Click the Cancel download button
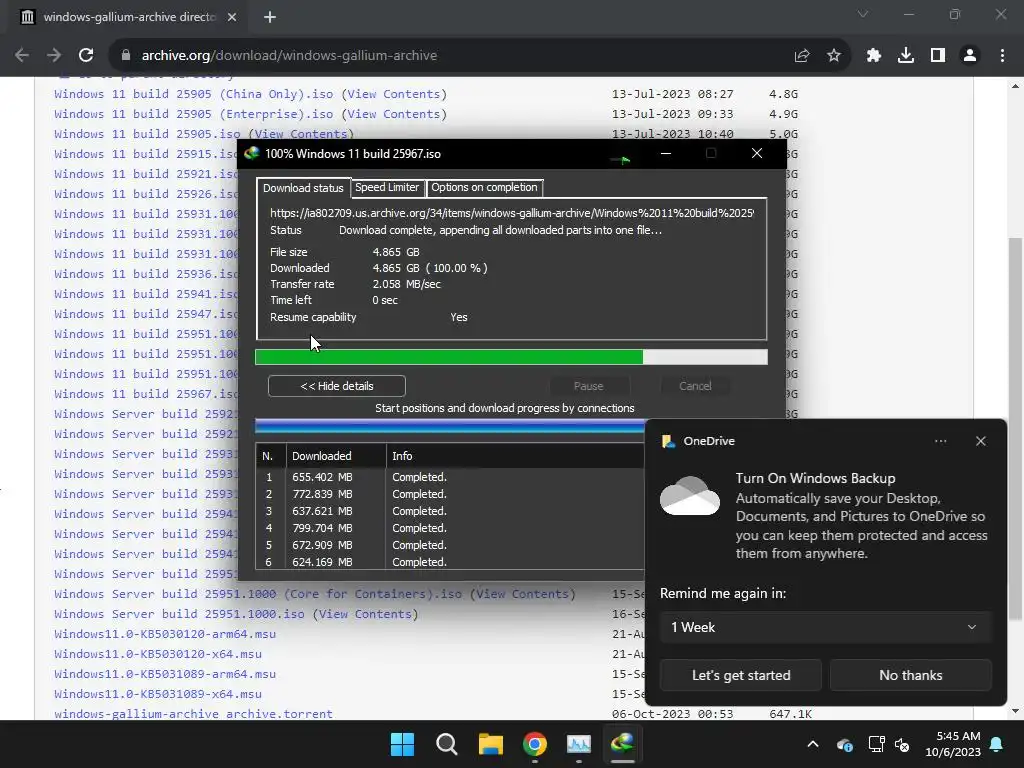The image size is (1024, 768). click(x=695, y=386)
